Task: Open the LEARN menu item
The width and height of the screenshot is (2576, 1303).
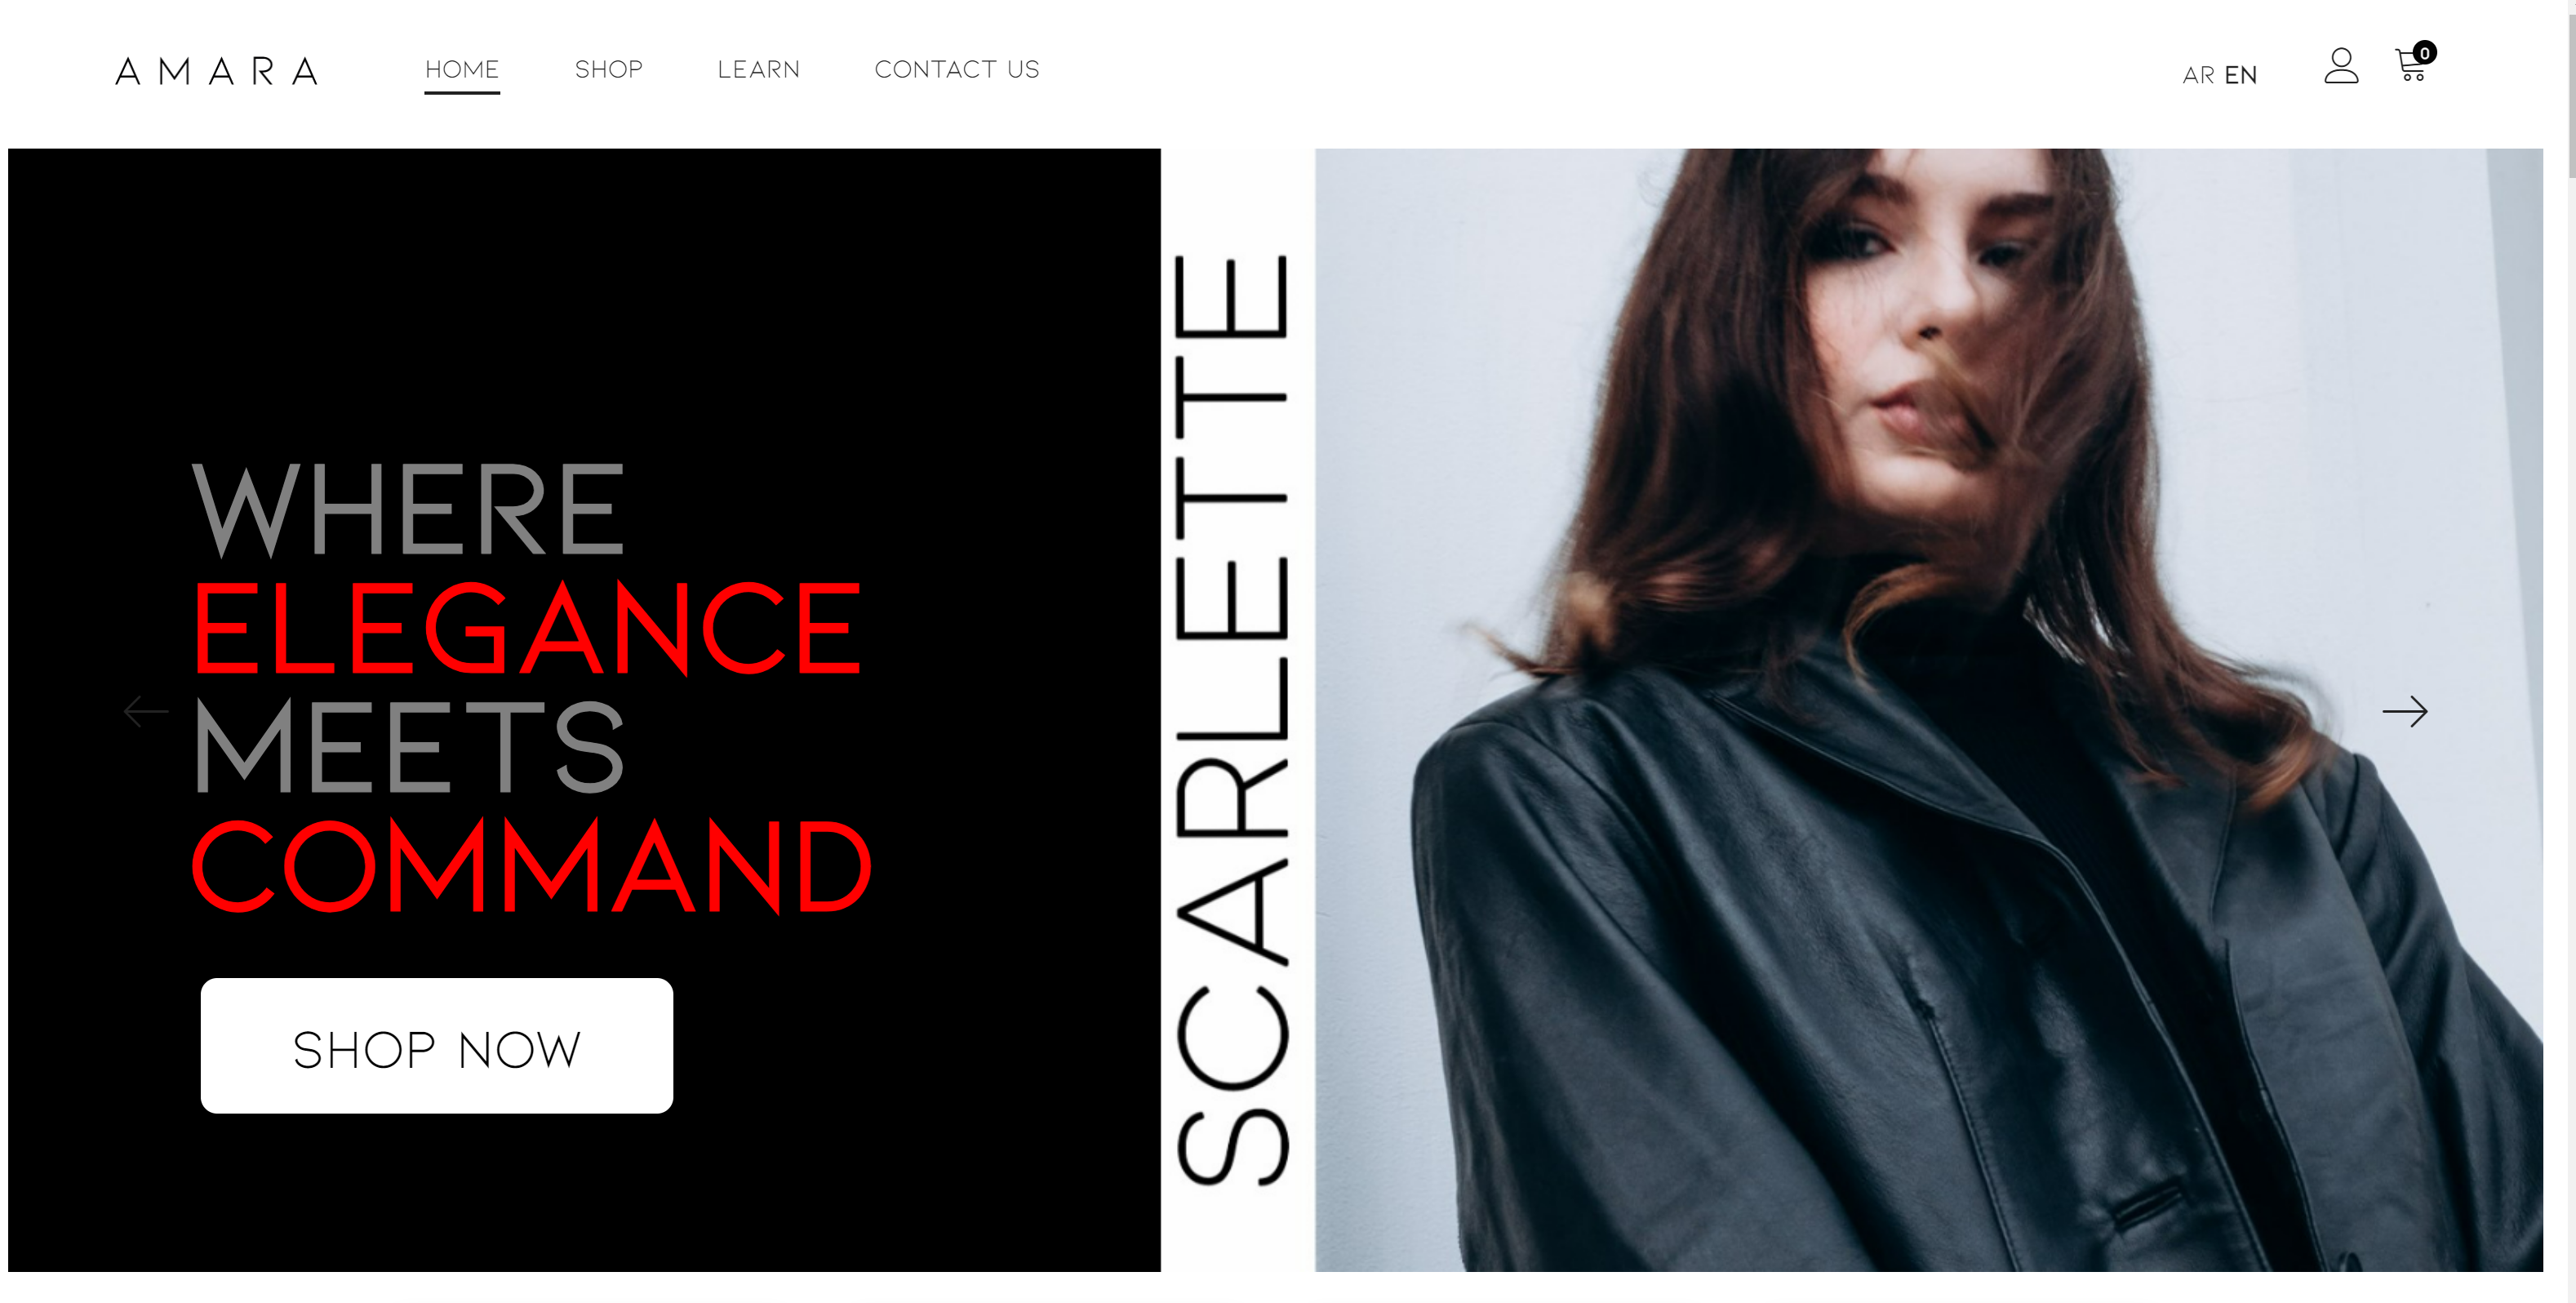Action: (759, 70)
